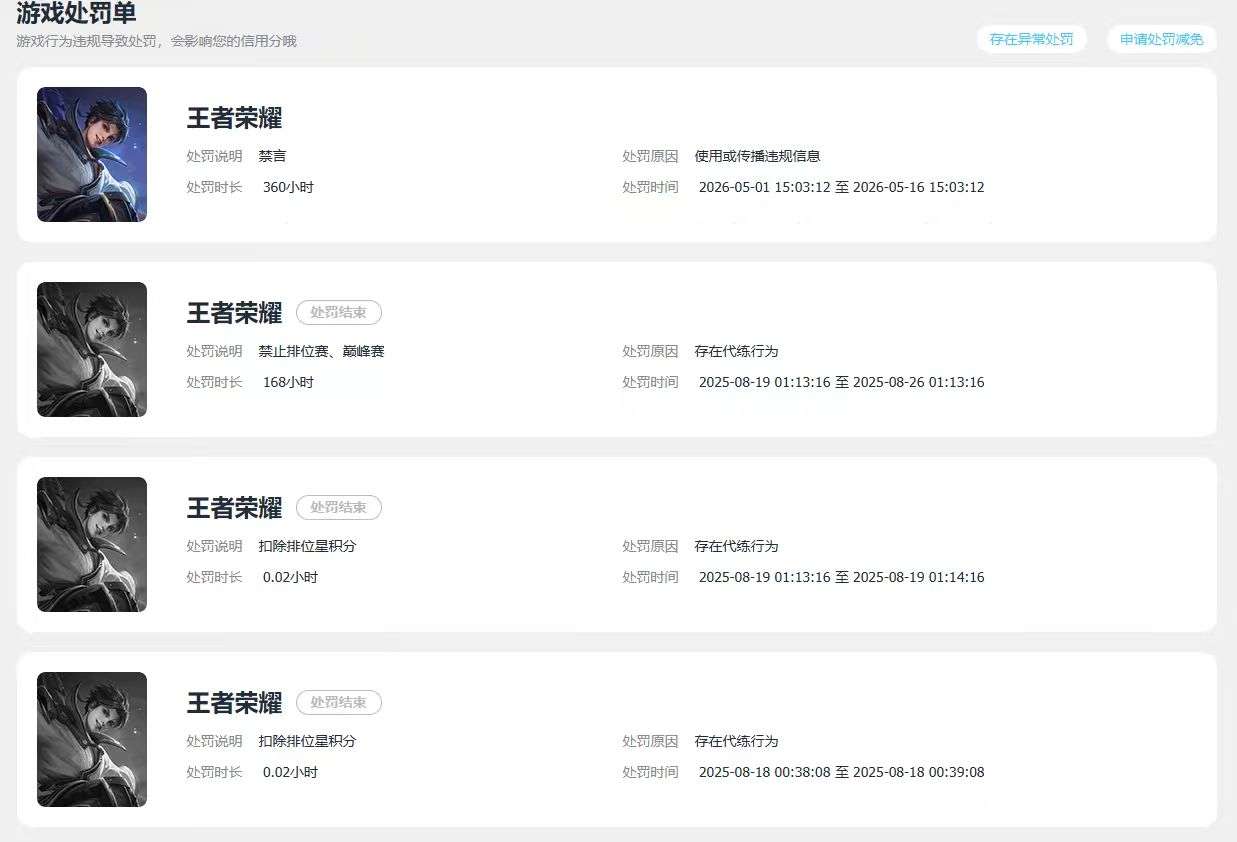Select the 禁言 punishment description
Screen dimensions: 1237x842
tap(273, 156)
